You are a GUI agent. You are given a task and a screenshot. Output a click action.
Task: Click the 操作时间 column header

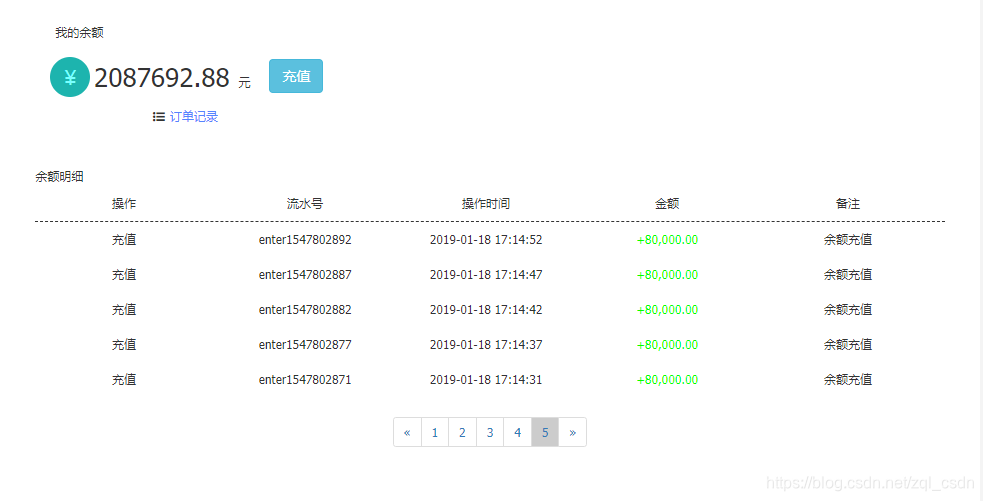pyautogui.click(x=486, y=204)
